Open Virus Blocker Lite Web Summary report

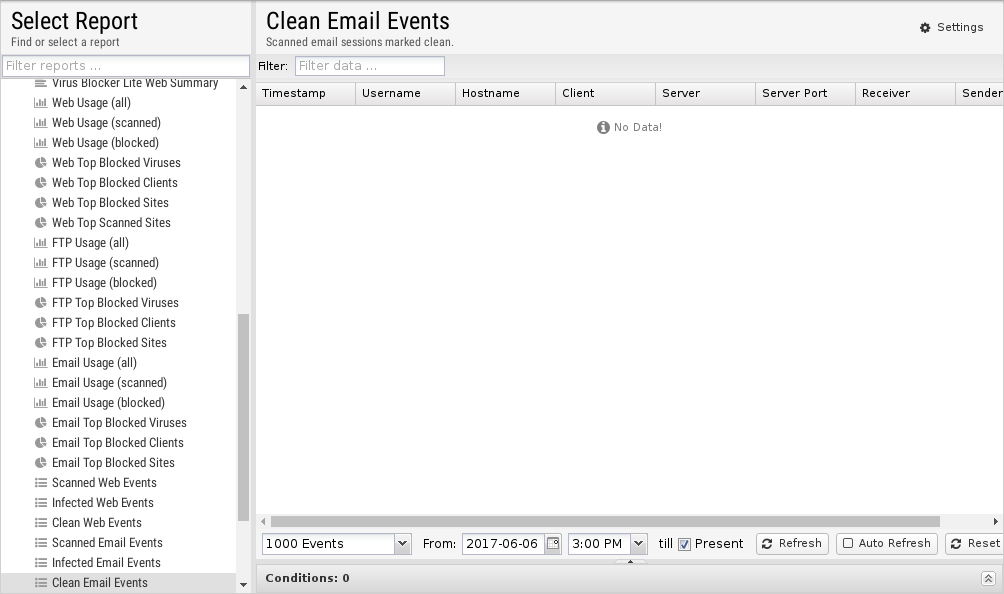click(118, 83)
